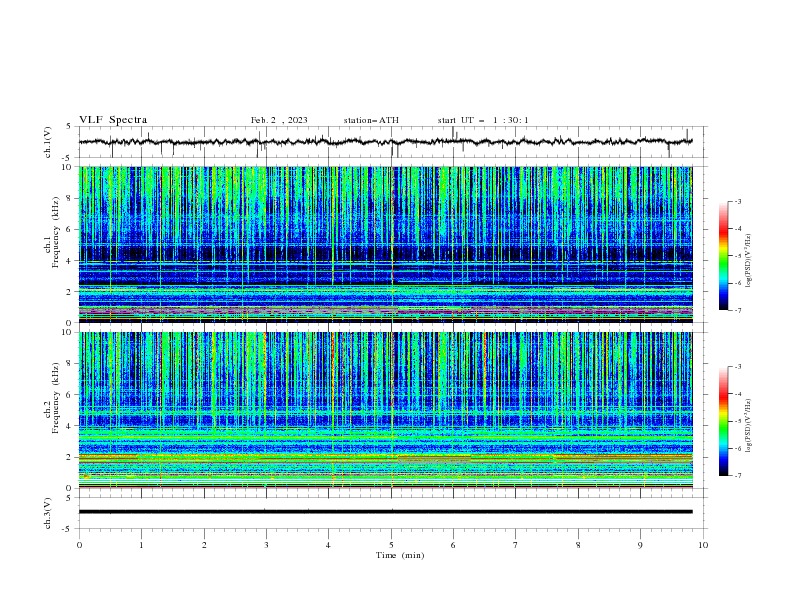792x612 pixels.
Task: Select the "Feb. 2 , 2023" date text
Action: (279, 120)
